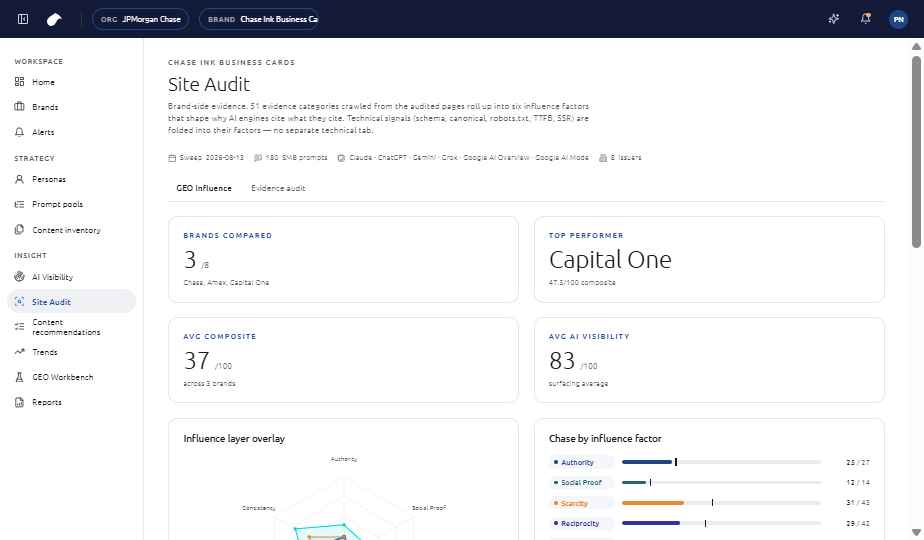Select Site Audit label in sidebar
The width and height of the screenshot is (924, 540).
[x=51, y=302]
